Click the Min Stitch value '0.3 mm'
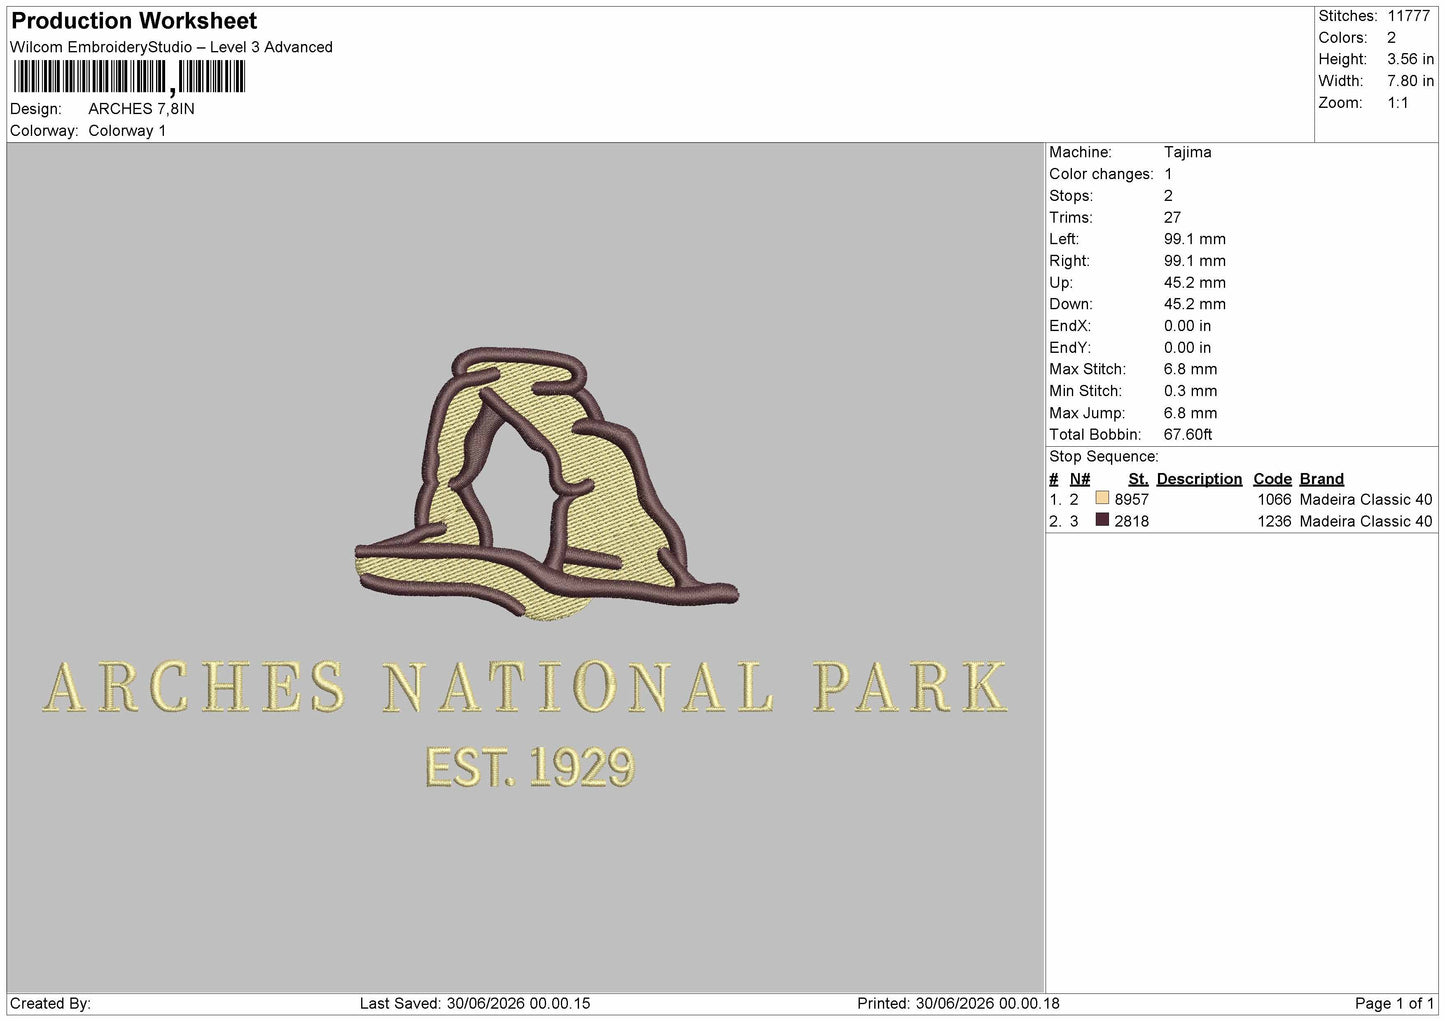Screen dimensions: 1445x1021 tap(1190, 391)
